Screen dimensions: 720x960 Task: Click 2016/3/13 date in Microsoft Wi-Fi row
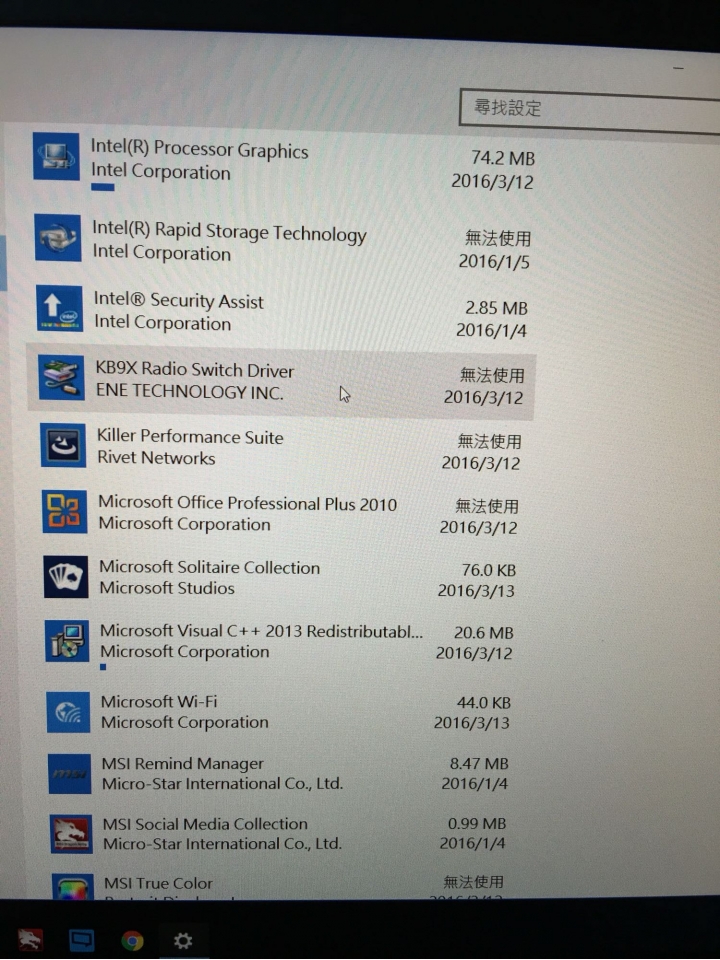471,723
